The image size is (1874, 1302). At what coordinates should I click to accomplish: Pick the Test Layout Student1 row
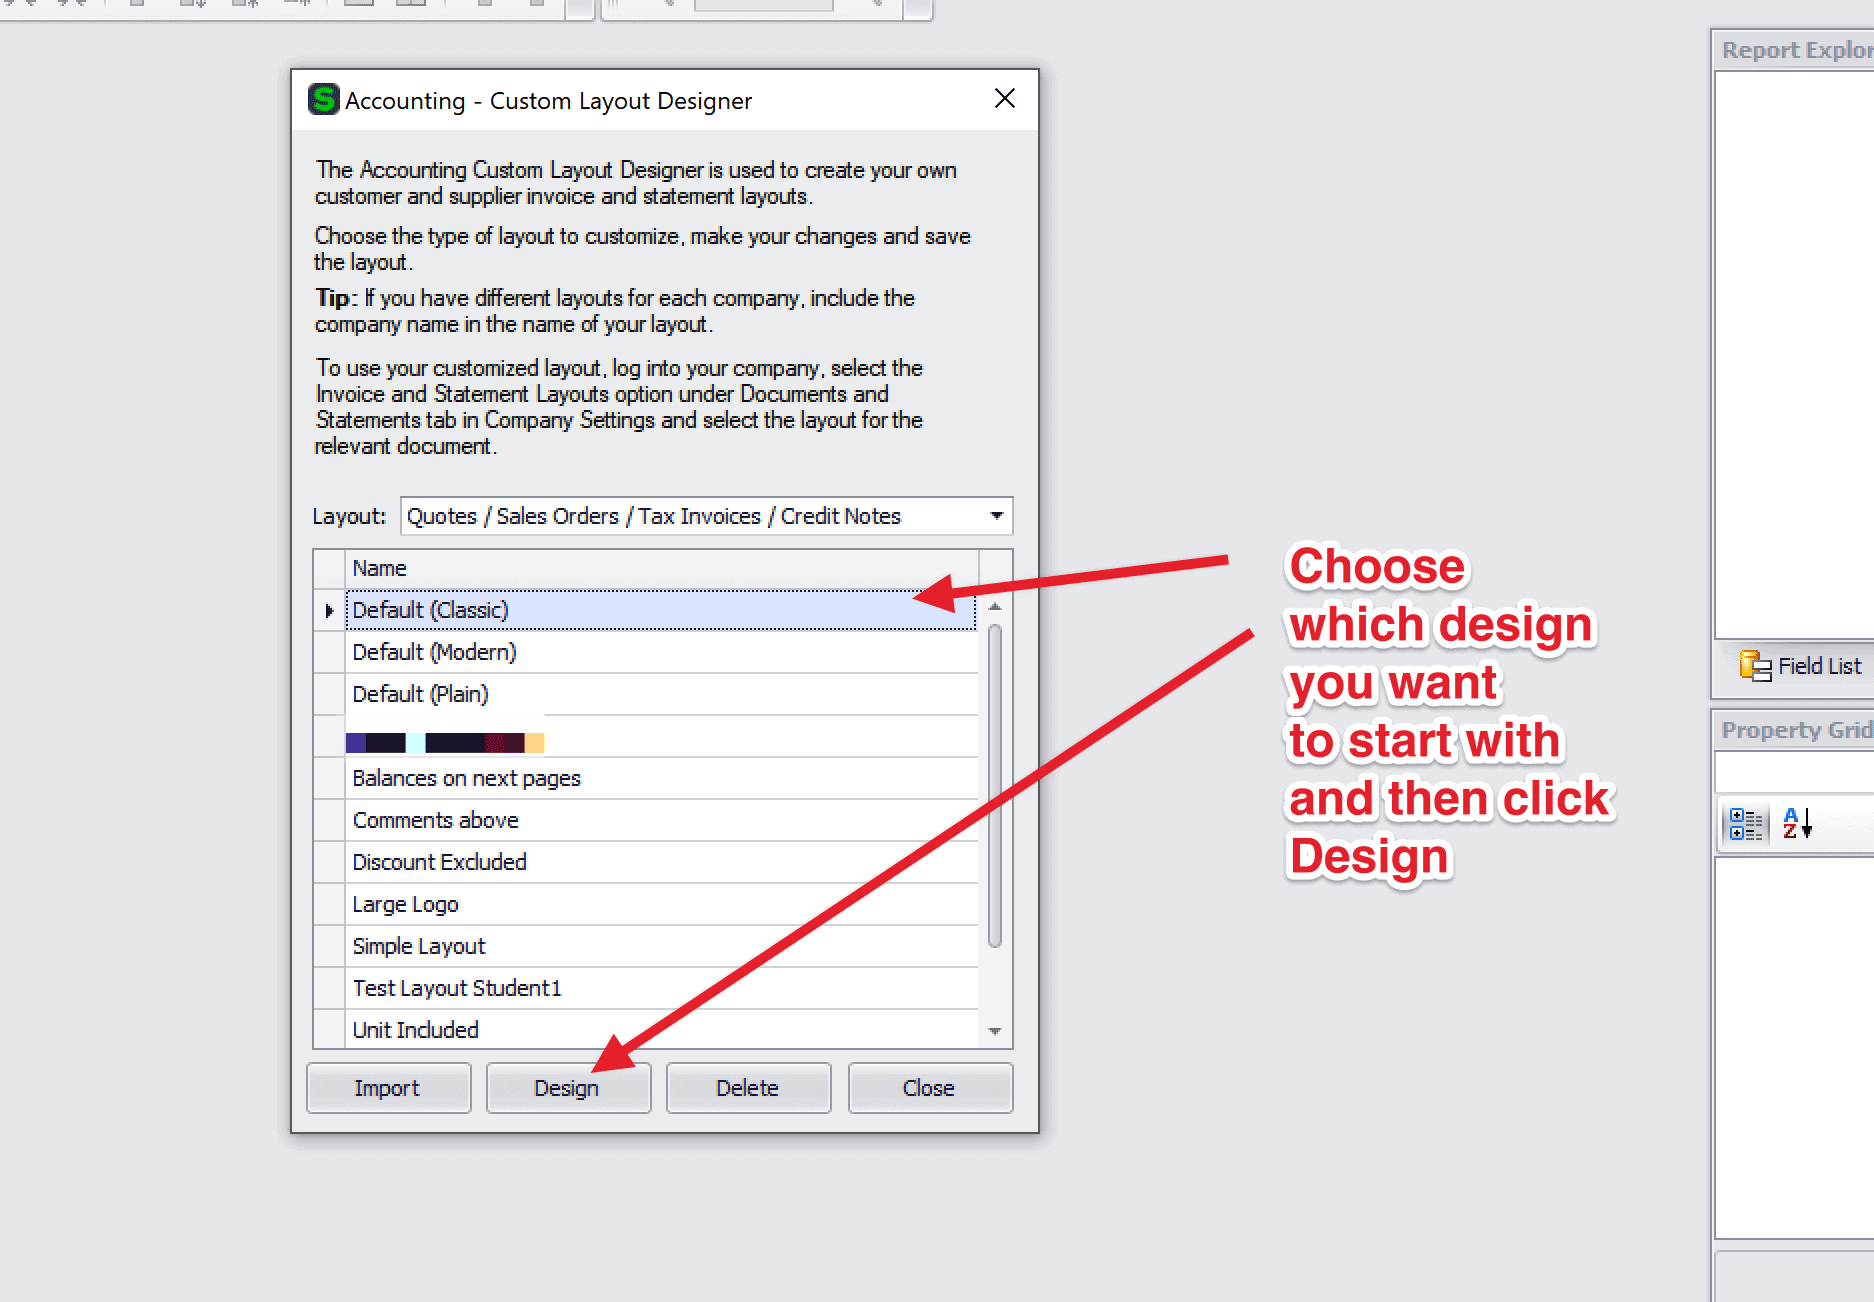click(457, 988)
